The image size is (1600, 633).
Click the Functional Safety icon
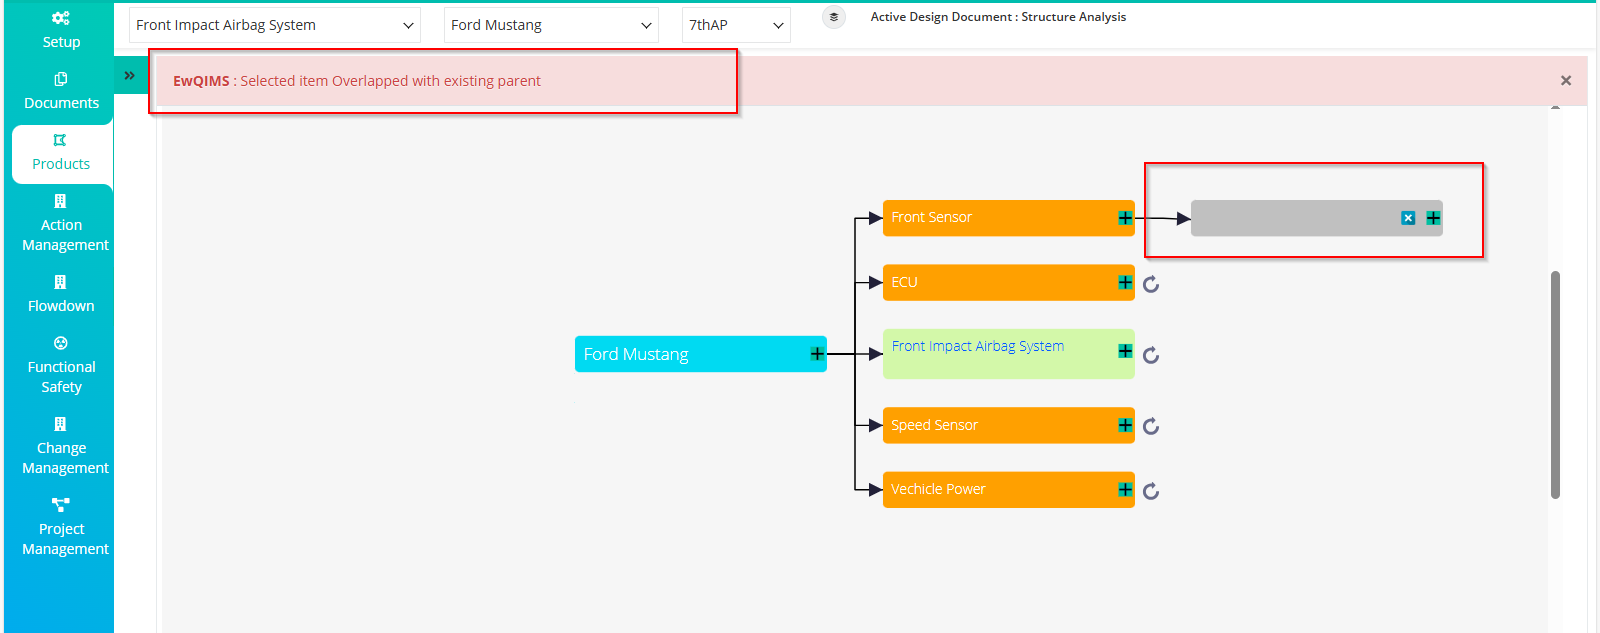[61, 343]
